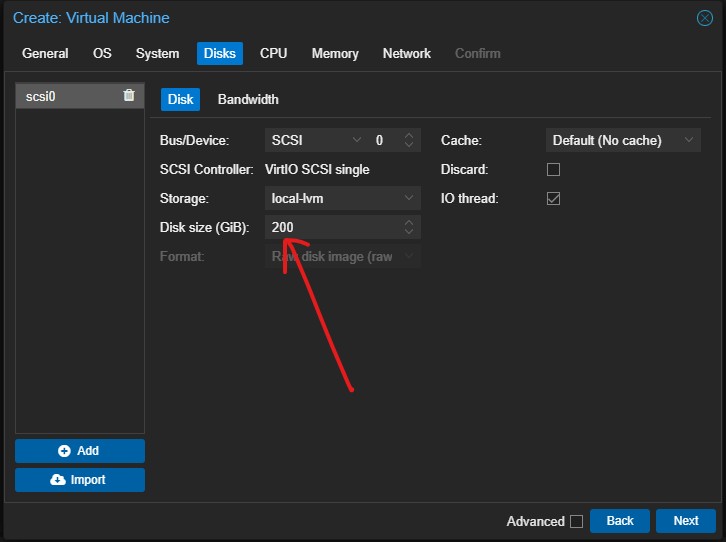This screenshot has height=542, width=726.
Task: Delete the scsi0 disk with trash icon
Action: tap(128, 95)
